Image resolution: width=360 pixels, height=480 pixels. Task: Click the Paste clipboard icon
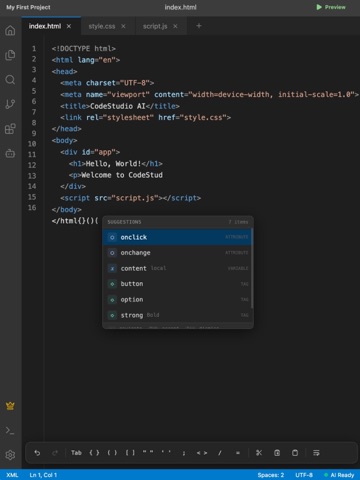[295, 453]
